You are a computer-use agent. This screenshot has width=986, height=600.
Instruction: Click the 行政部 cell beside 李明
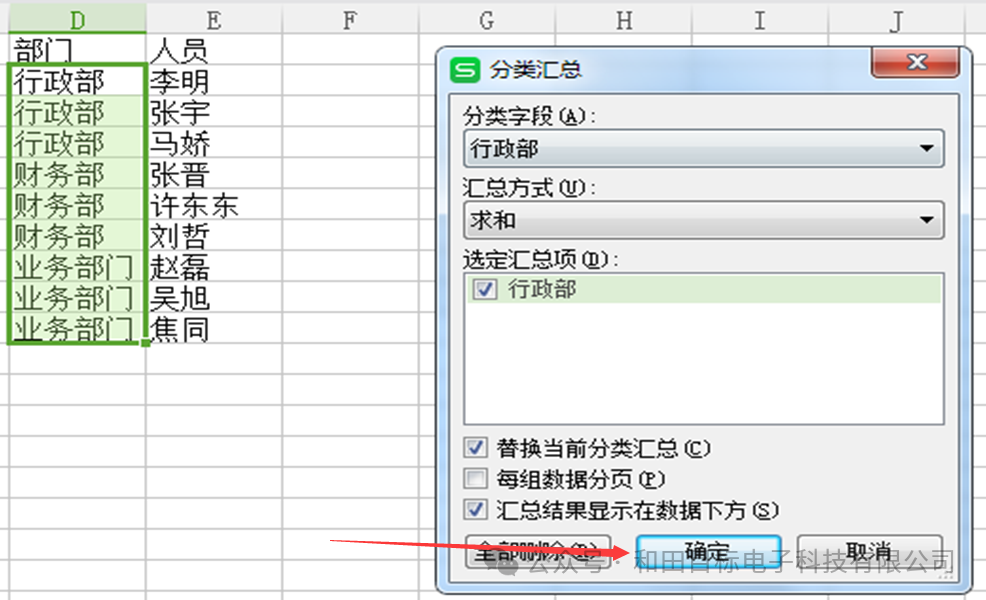point(77,81)
